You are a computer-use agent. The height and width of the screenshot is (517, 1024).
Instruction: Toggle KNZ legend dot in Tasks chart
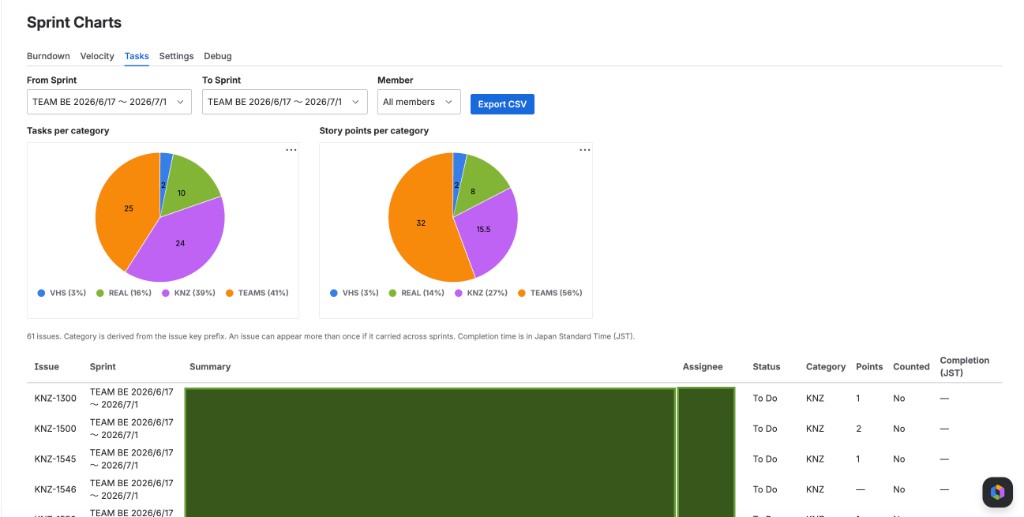[x=166, y=293]
